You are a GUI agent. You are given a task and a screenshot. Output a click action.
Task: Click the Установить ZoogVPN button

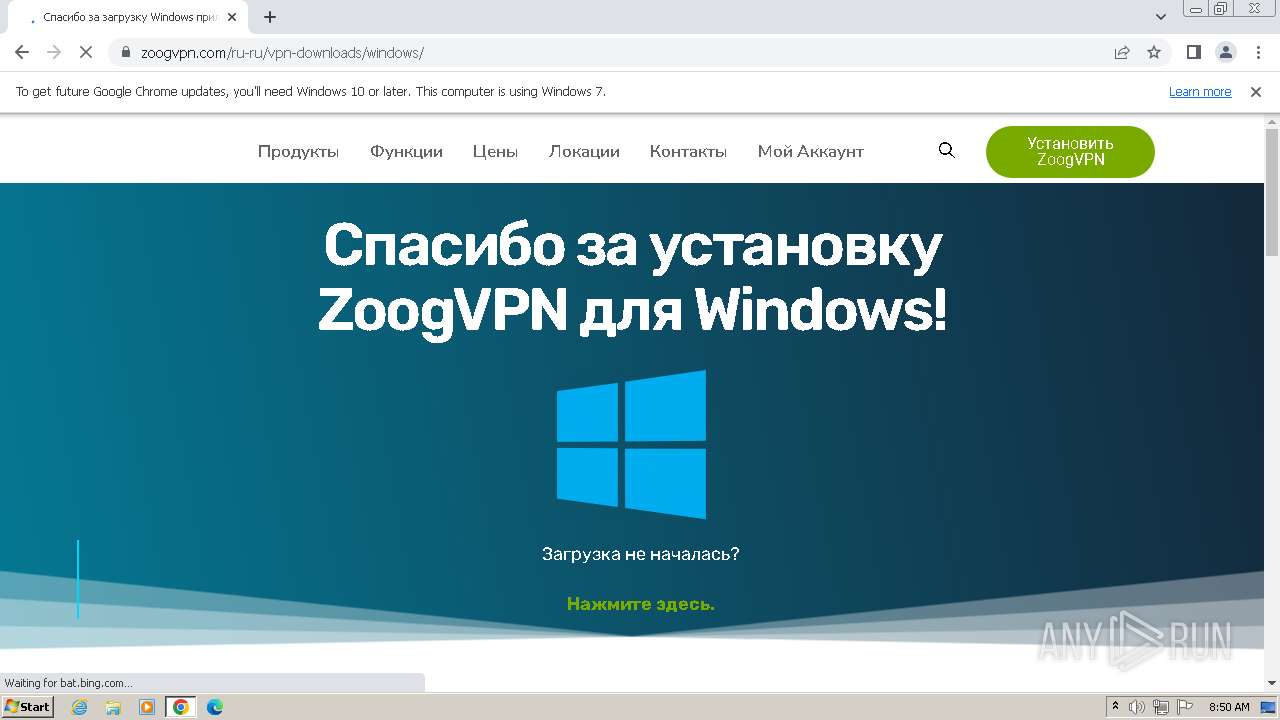click(x=1070, y=152)
